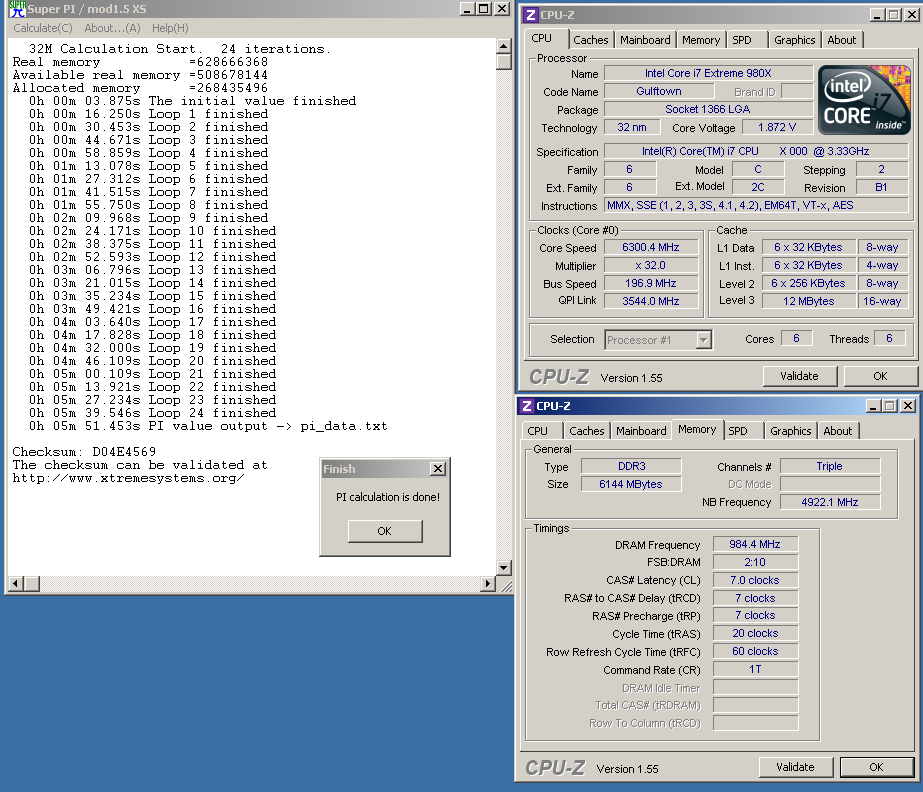
Task: Open the Calculate menu in Super PI
Action: (42, 28)
